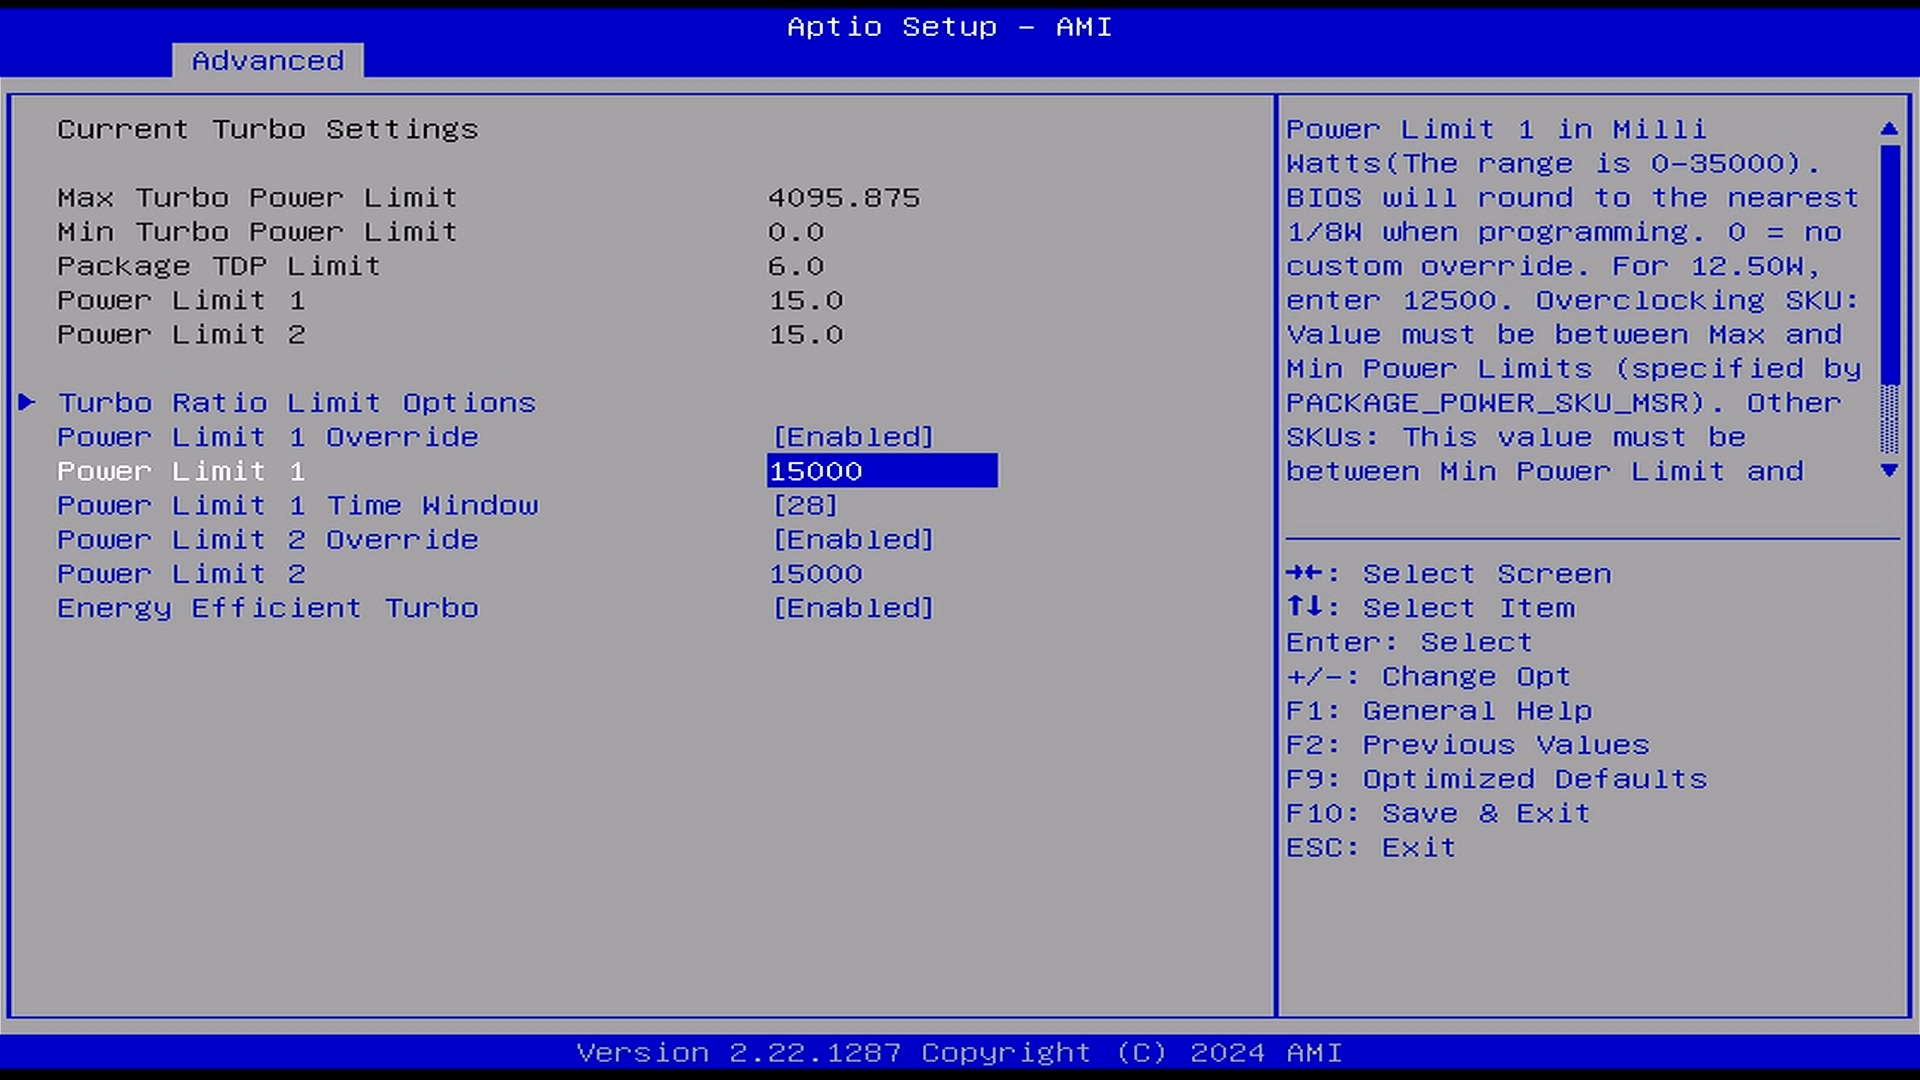Click the highlighted Power Limit 1 value field

[881, 471]
